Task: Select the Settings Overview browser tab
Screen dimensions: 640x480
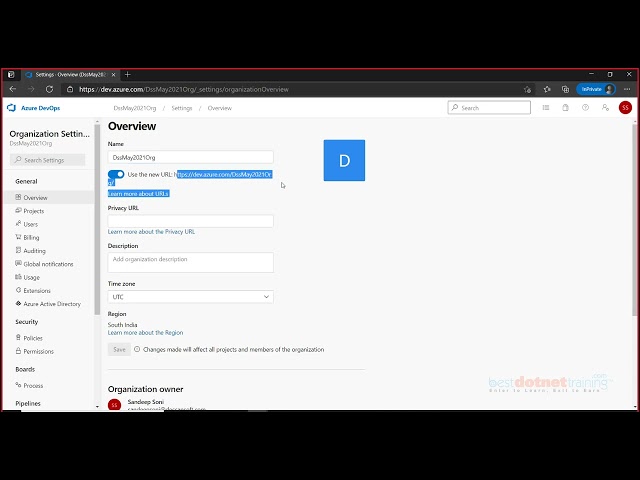Action: [x=70, y=75]
